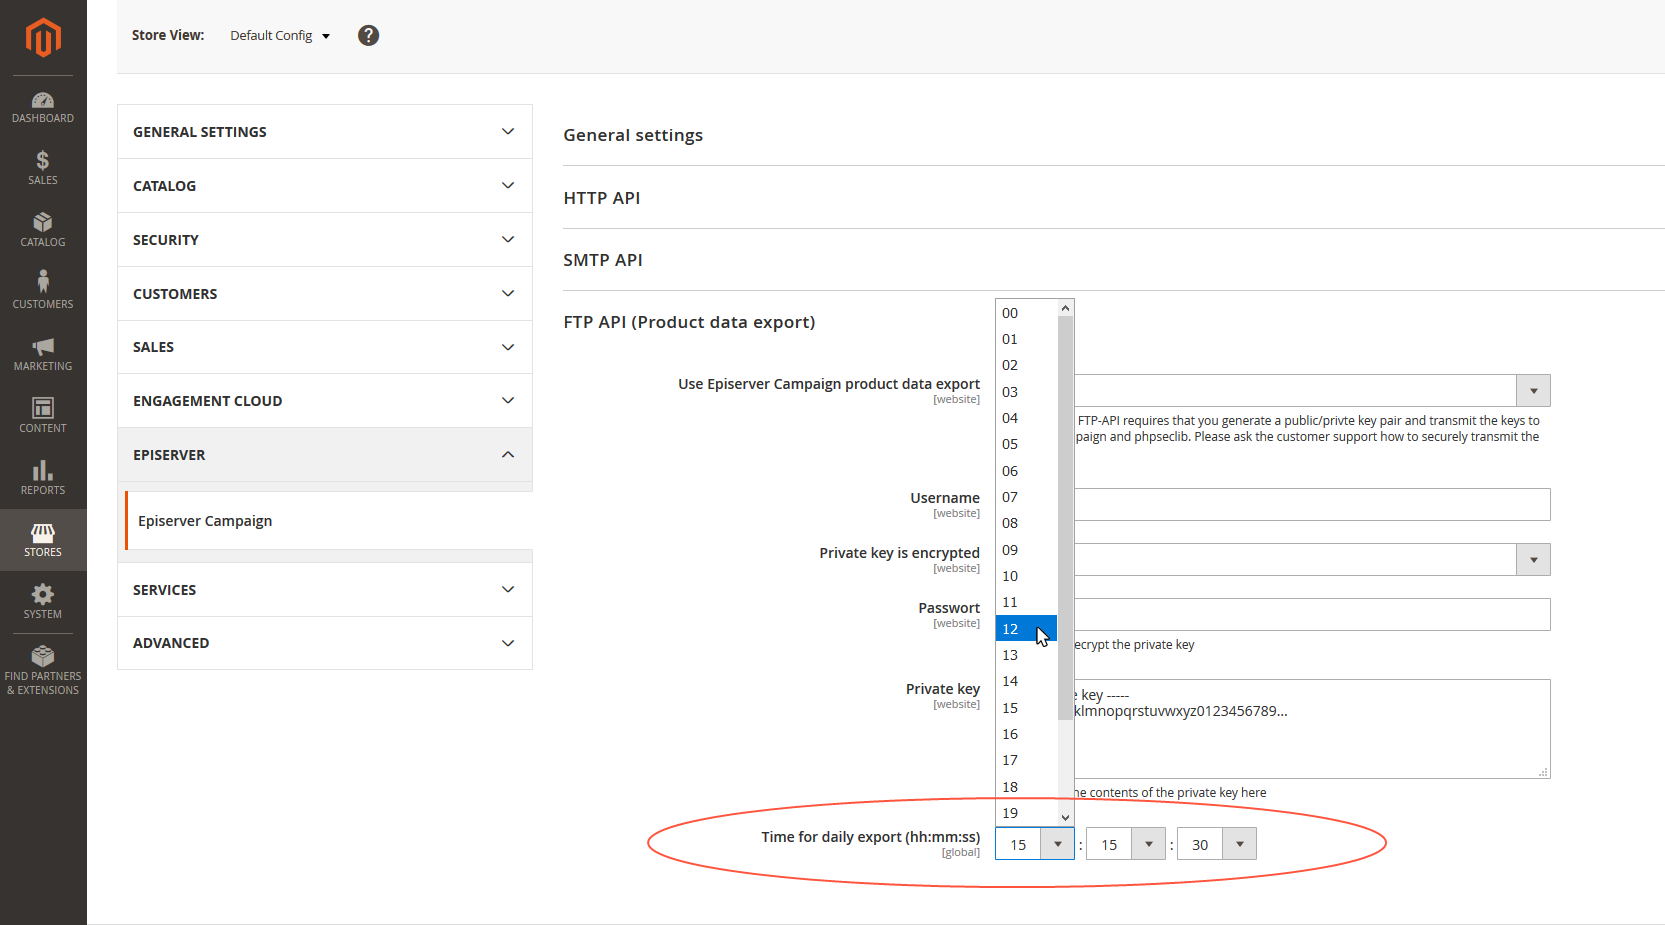Expand the Advanced config tab
Viewport: 1665px width, 925px height.
pyautogui.click(x=325, y=643)
